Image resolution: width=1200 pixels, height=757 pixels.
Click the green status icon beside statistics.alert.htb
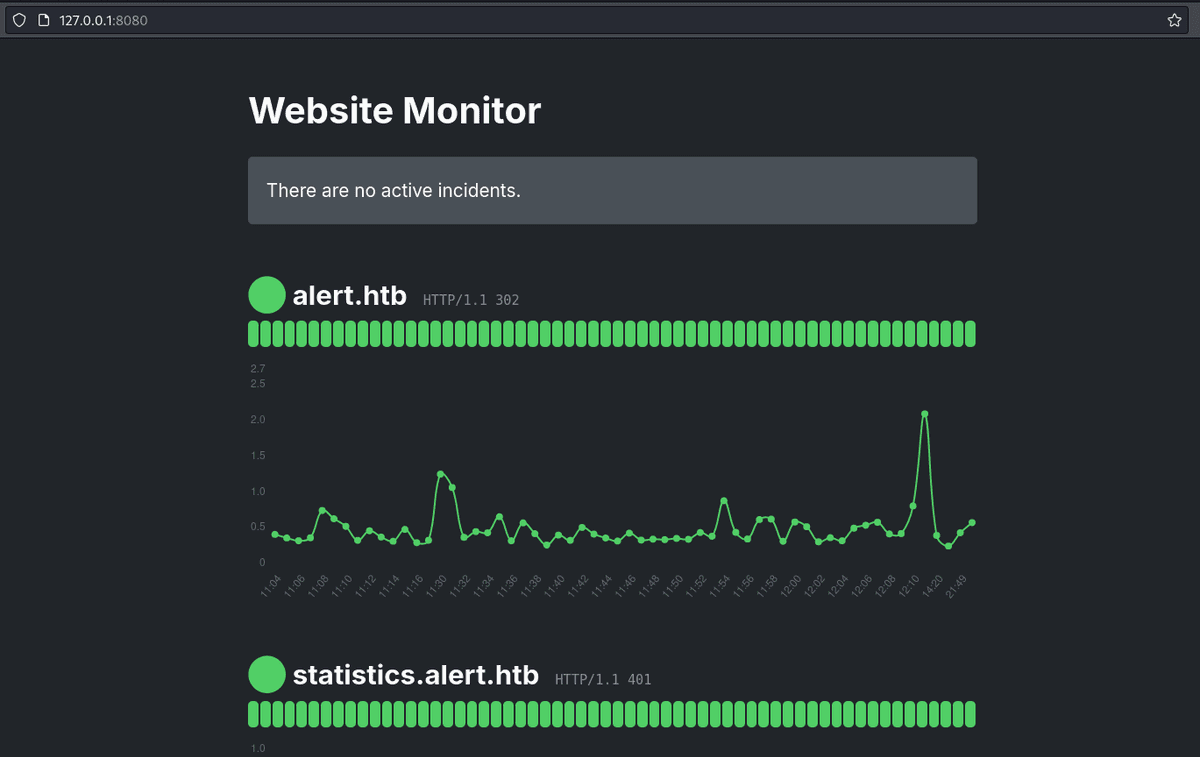point(266,674)
